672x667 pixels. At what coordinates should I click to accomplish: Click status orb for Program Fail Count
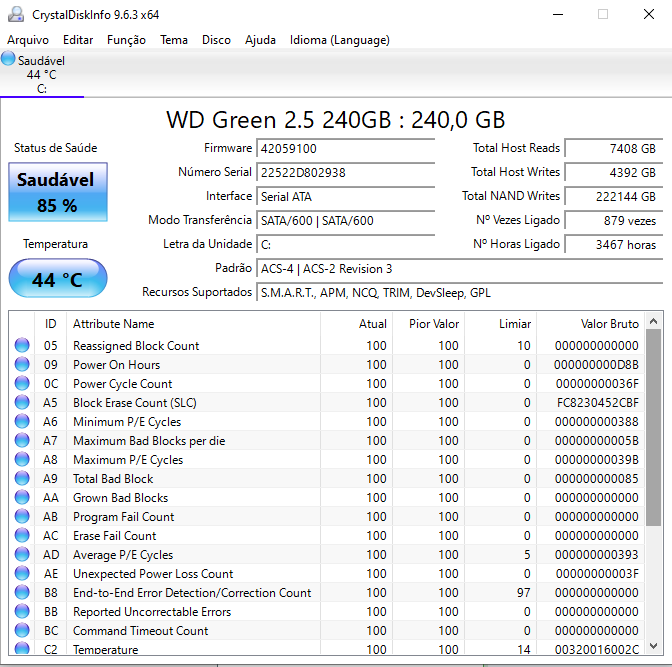[22, 516]
